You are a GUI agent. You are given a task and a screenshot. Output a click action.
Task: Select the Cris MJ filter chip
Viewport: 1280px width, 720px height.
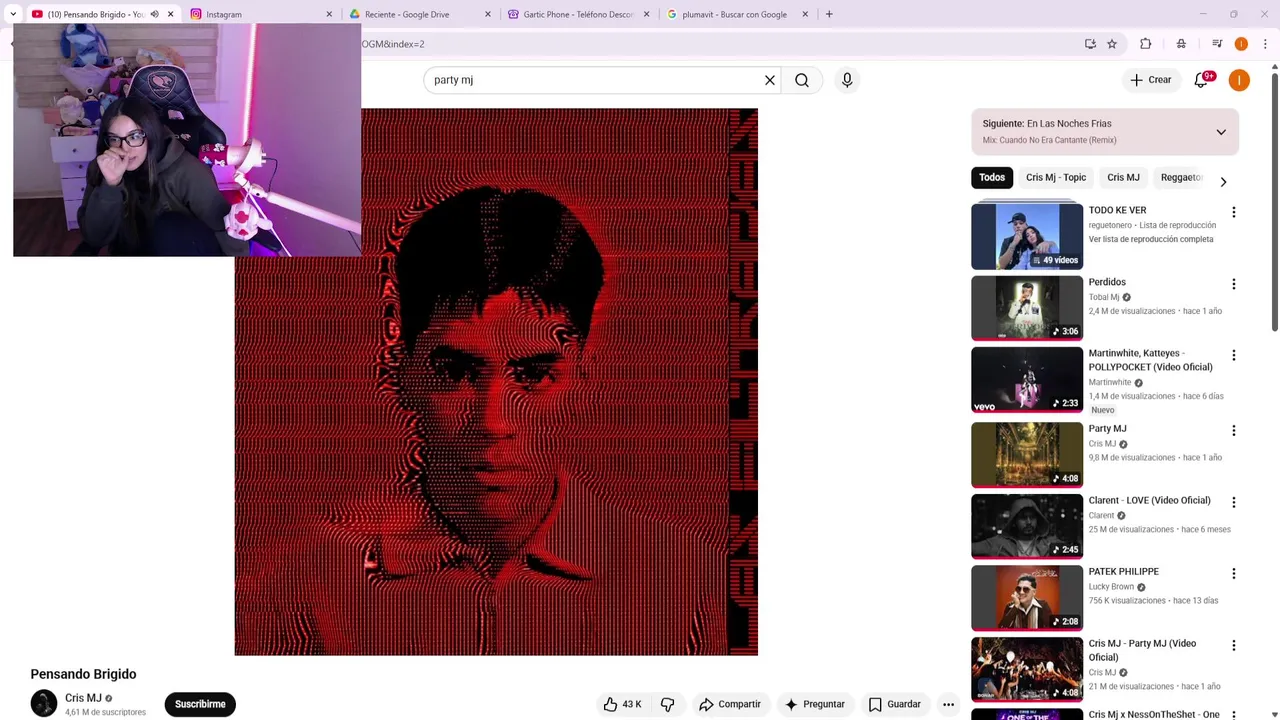pyautogui.click(x=1123, y=177)
